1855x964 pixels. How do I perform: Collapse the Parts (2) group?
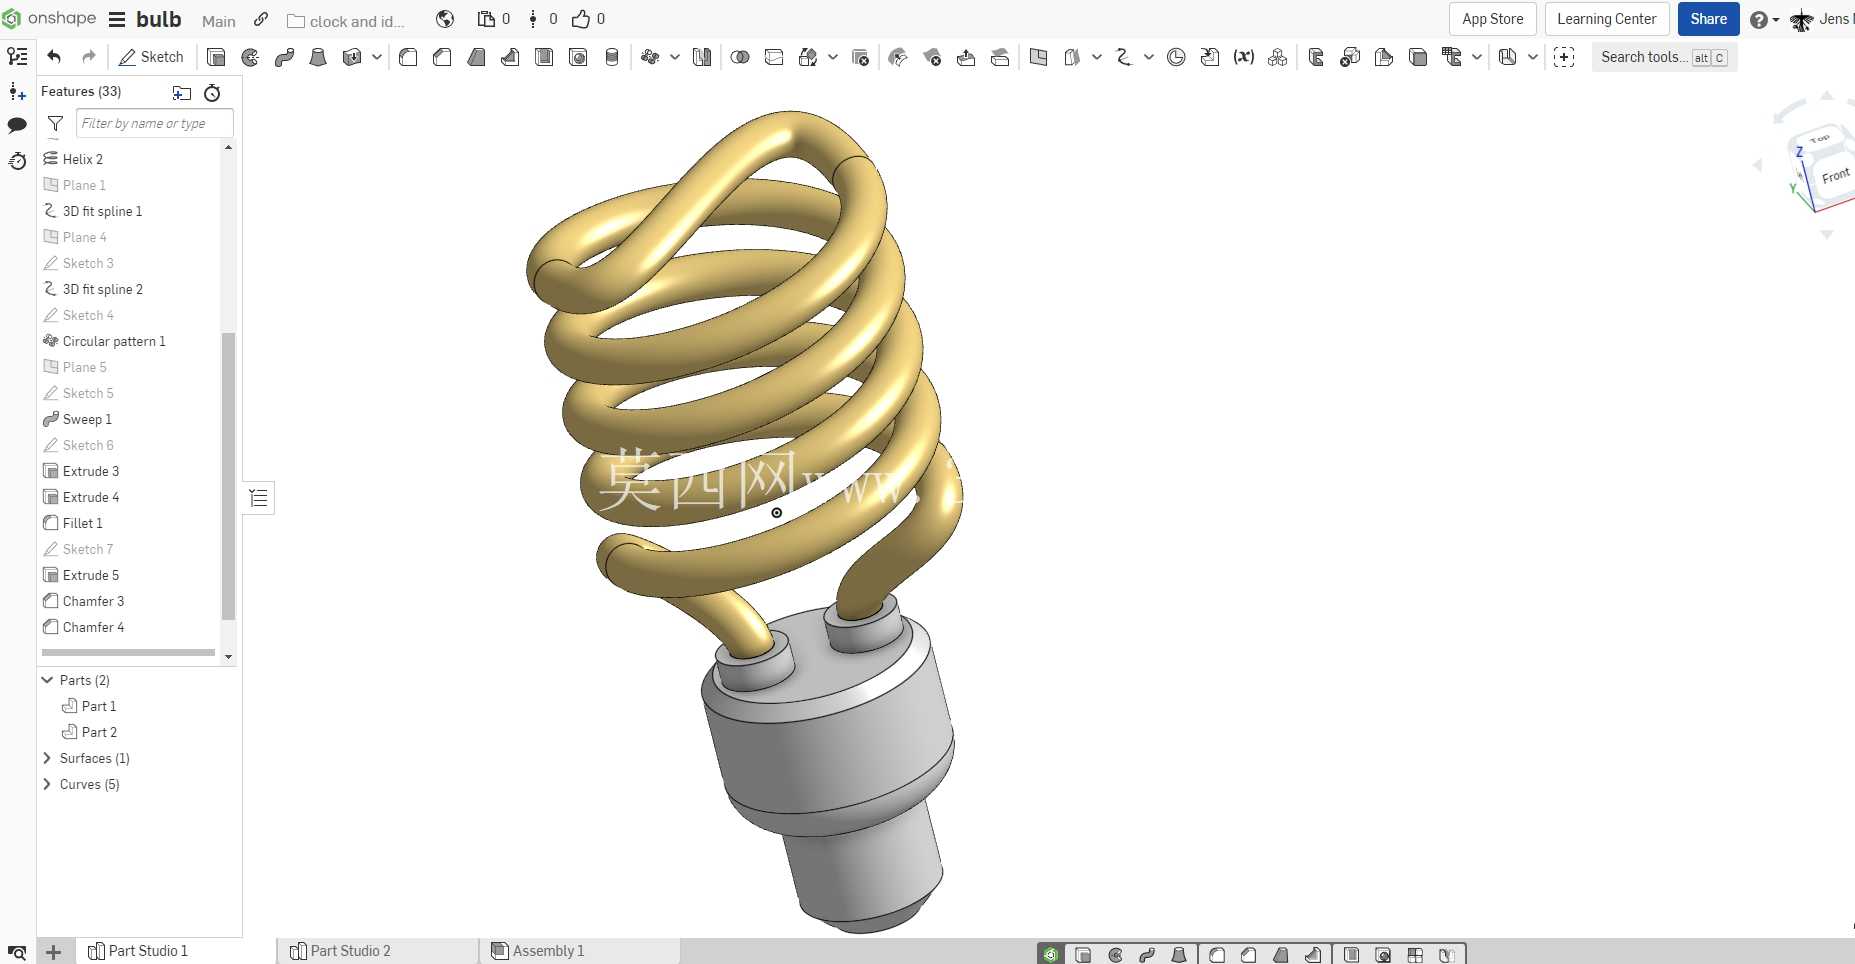coord(47,680)
